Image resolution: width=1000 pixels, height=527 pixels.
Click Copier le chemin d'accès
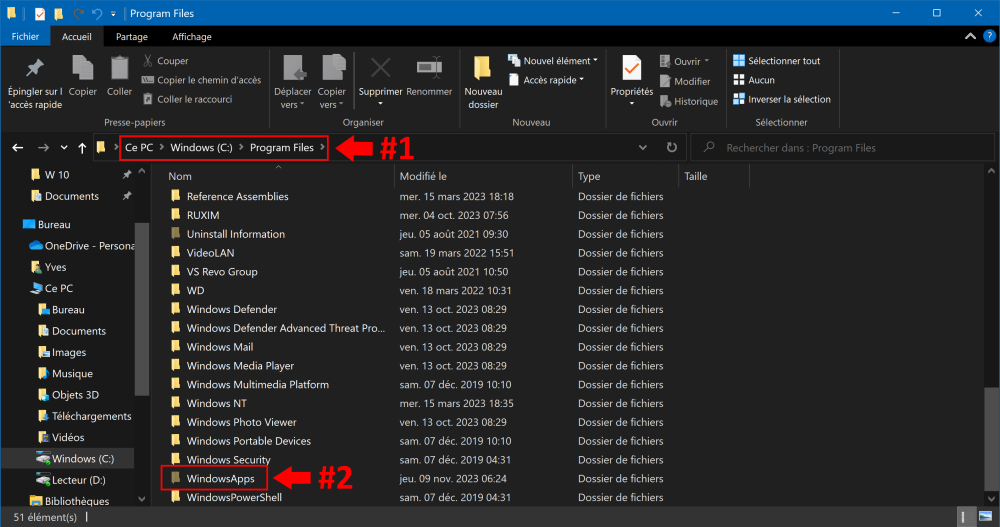click(202, 80)
